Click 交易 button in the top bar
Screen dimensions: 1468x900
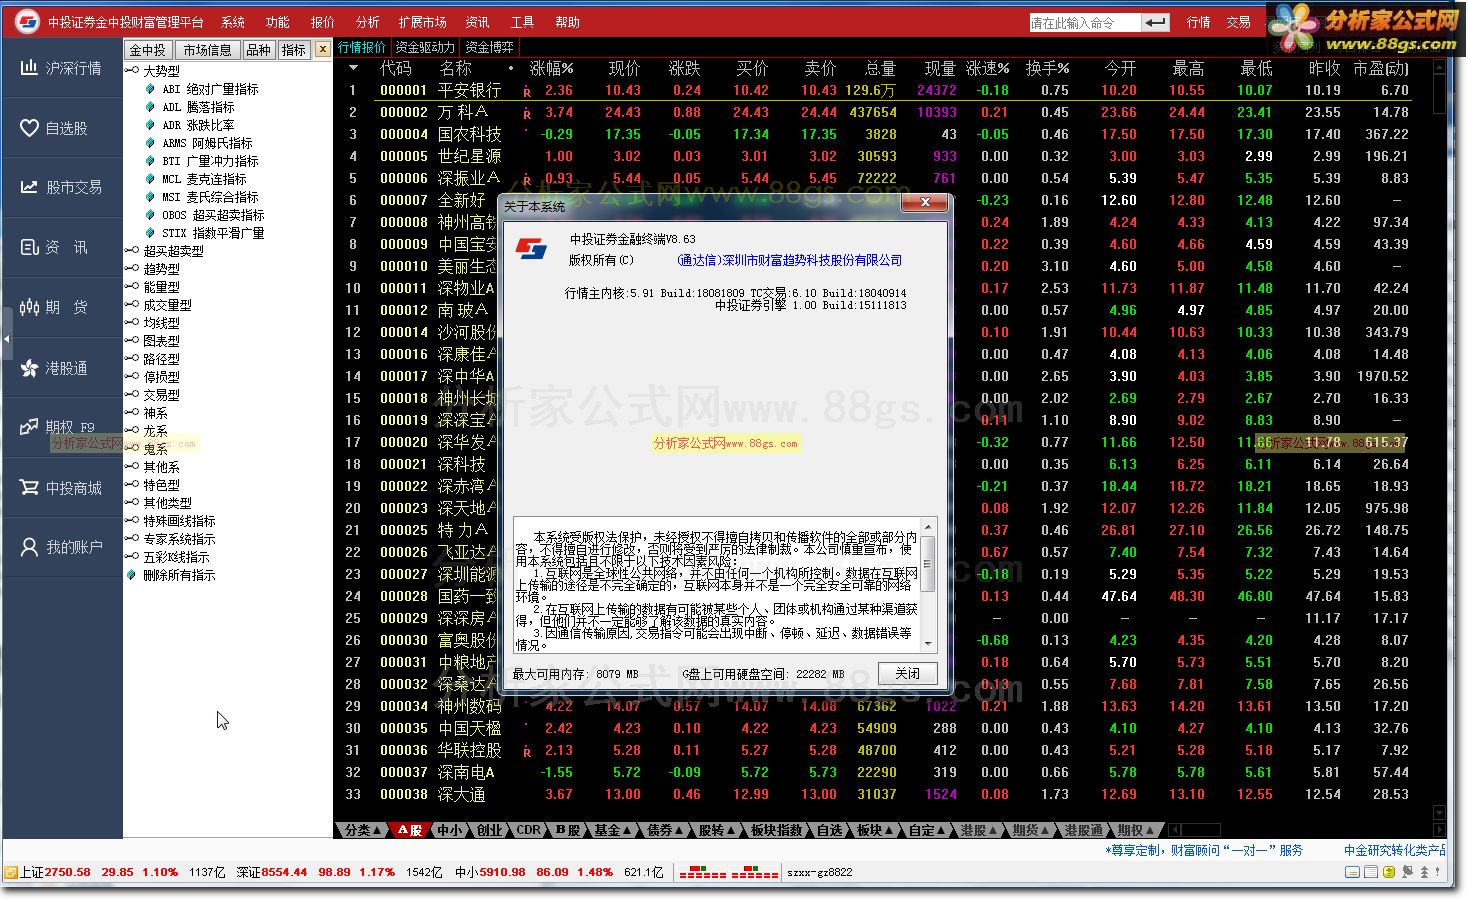(1238, 22)
